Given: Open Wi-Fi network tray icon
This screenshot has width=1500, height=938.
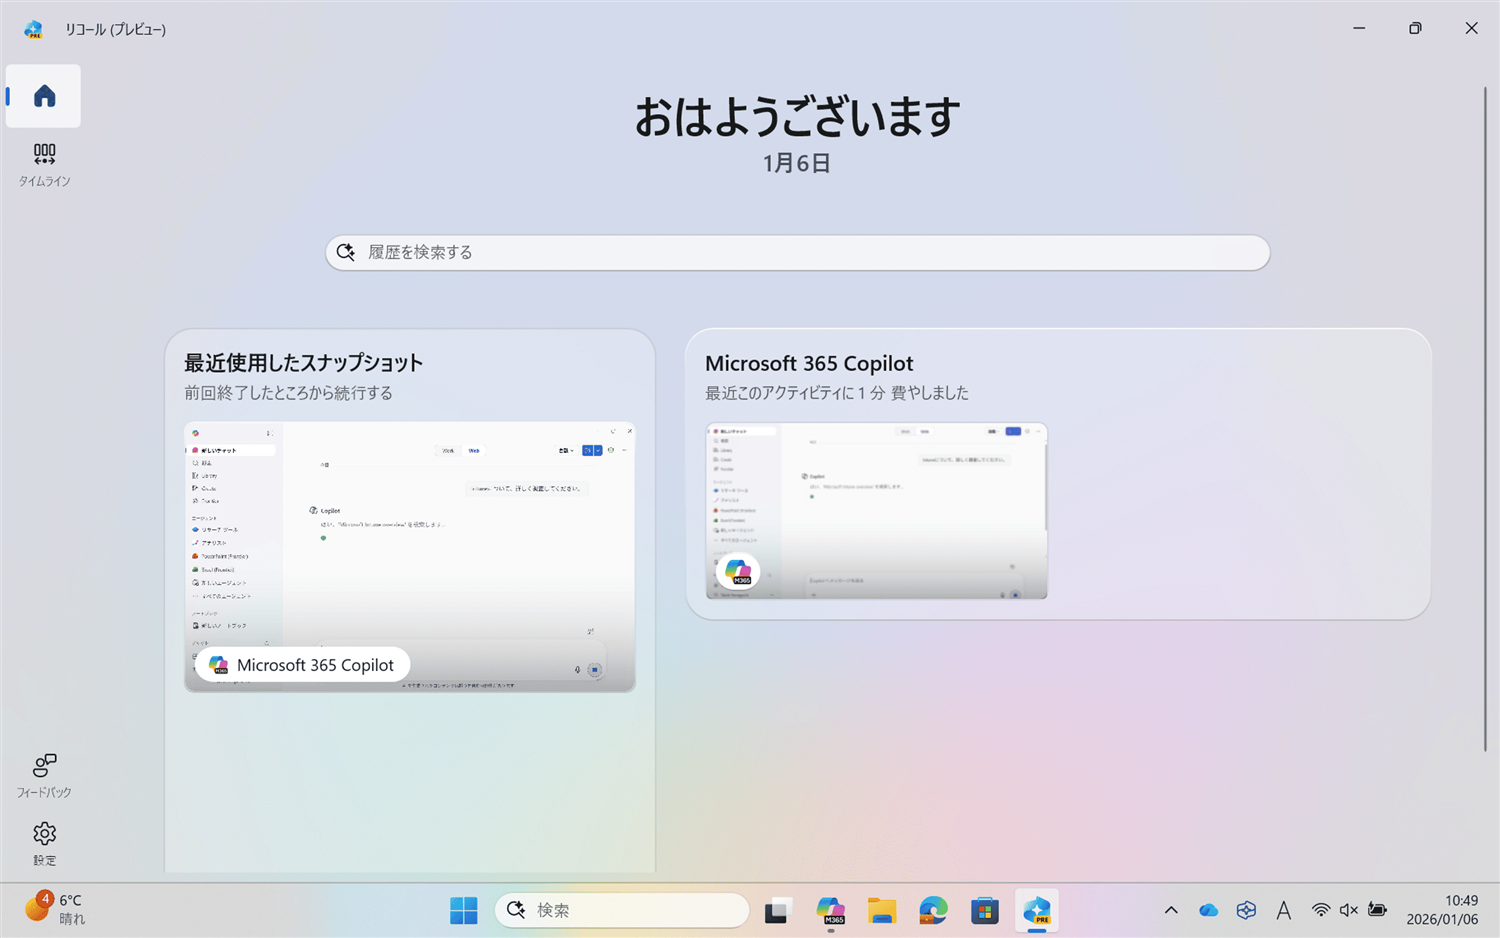Looking at the screenshot, I should [x=1321, y=910].
